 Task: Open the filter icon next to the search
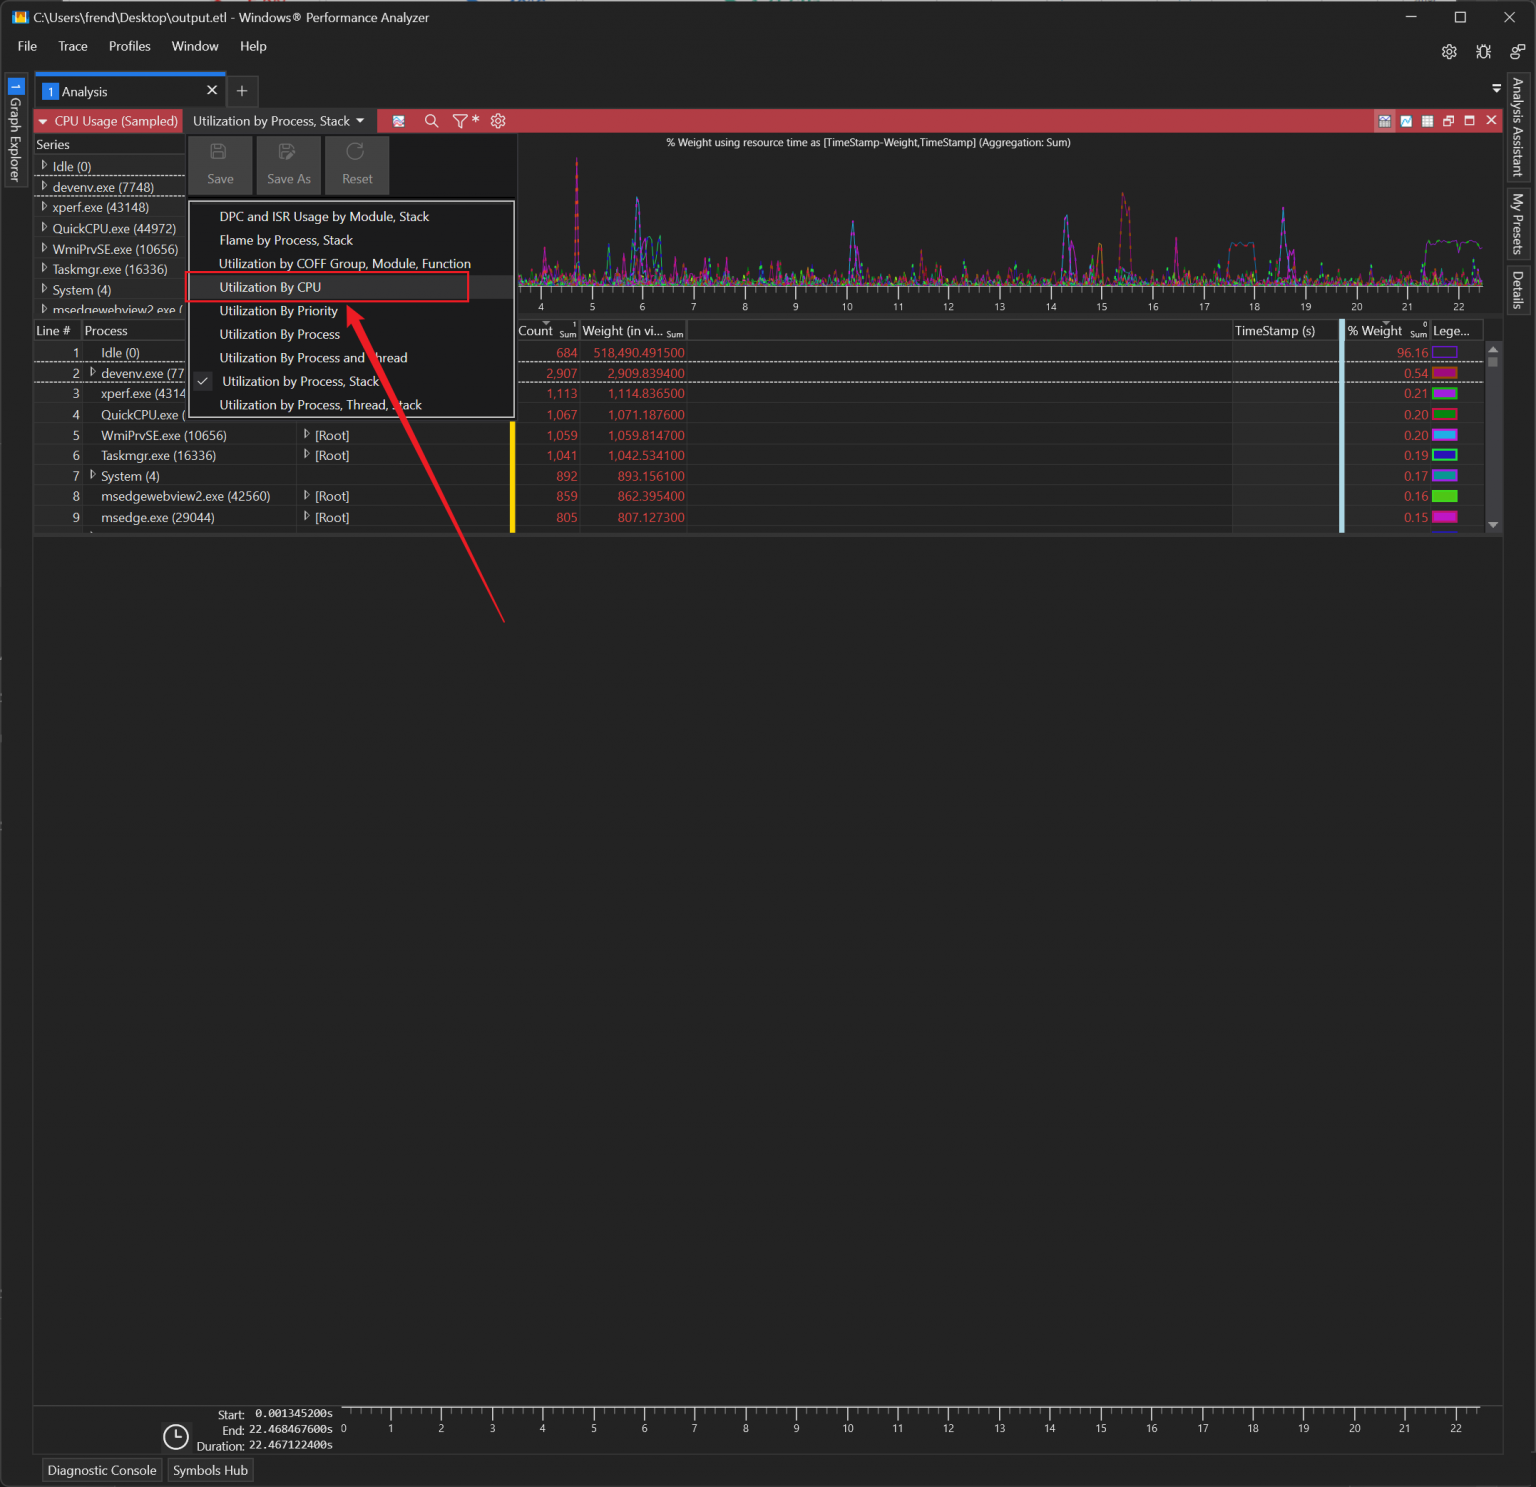tap(460, 120)
